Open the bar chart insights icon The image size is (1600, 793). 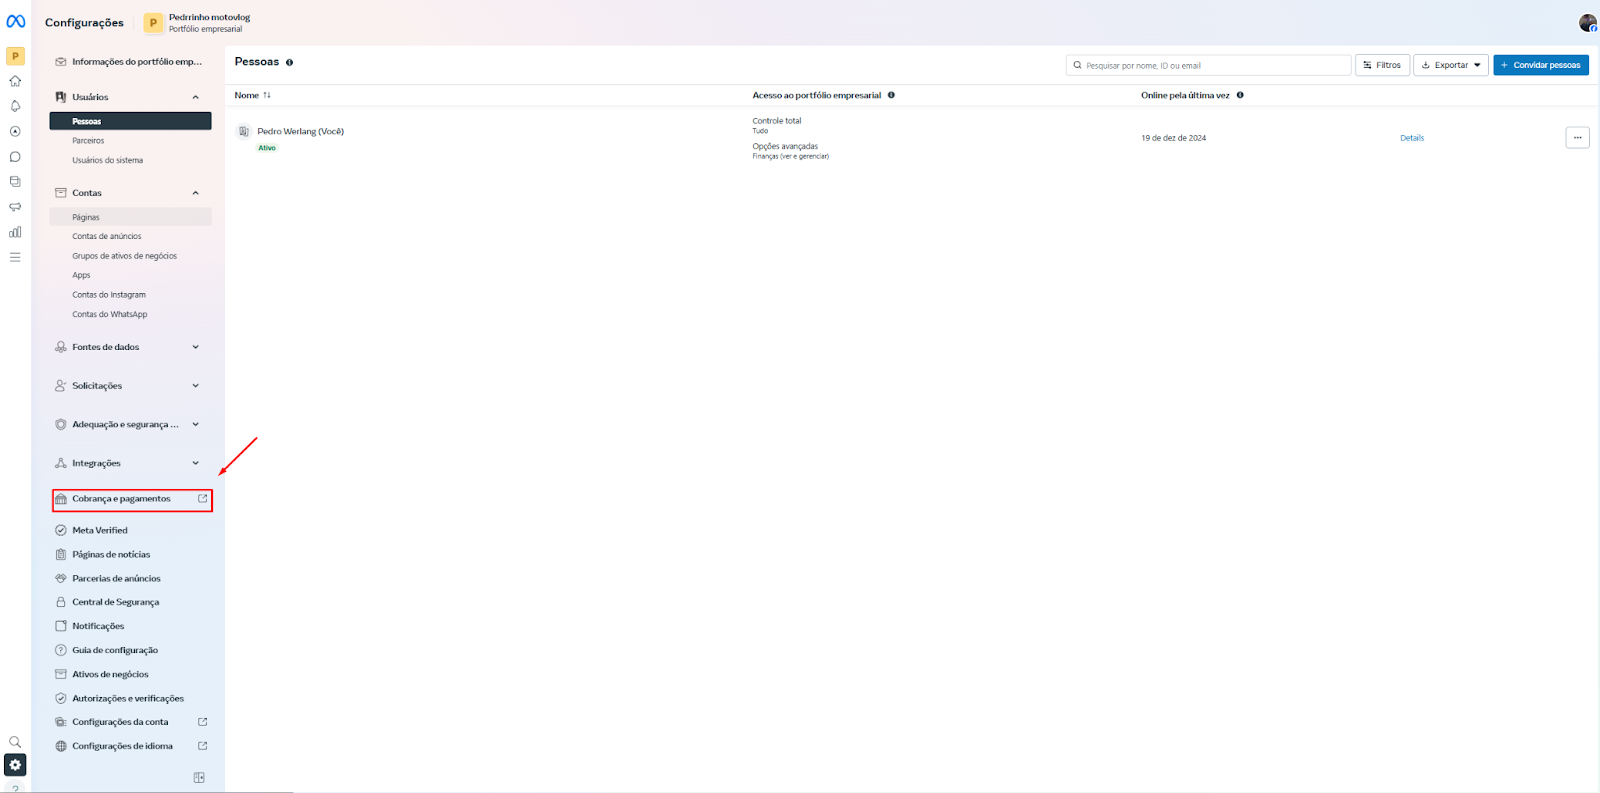coord(15,232)
